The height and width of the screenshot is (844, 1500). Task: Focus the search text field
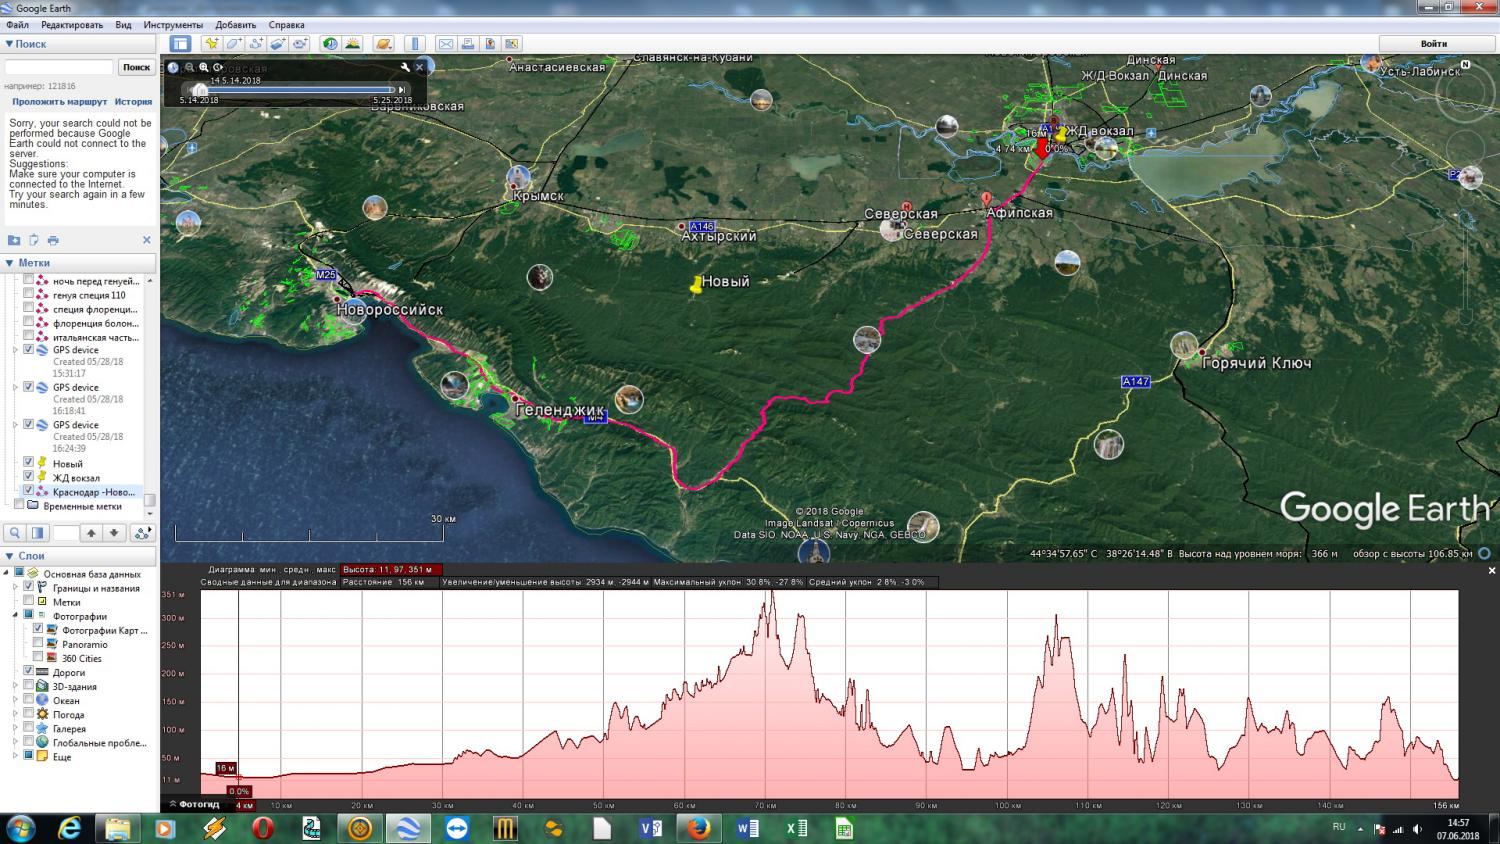pos(59,67)
